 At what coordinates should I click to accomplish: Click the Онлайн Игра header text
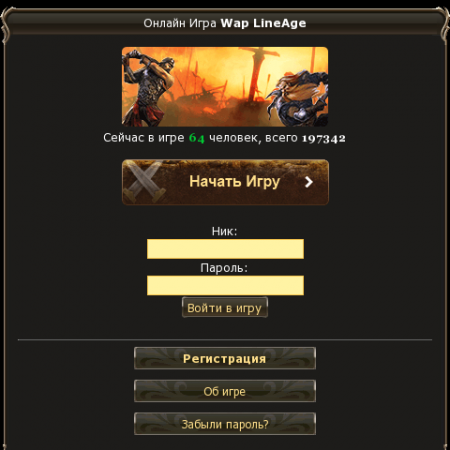click(x=180, y=23)
